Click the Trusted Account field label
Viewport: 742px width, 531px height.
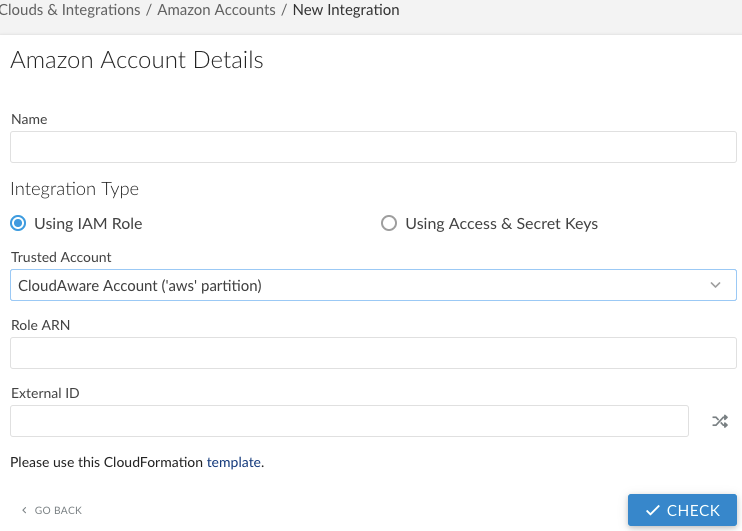pos(61,257)
